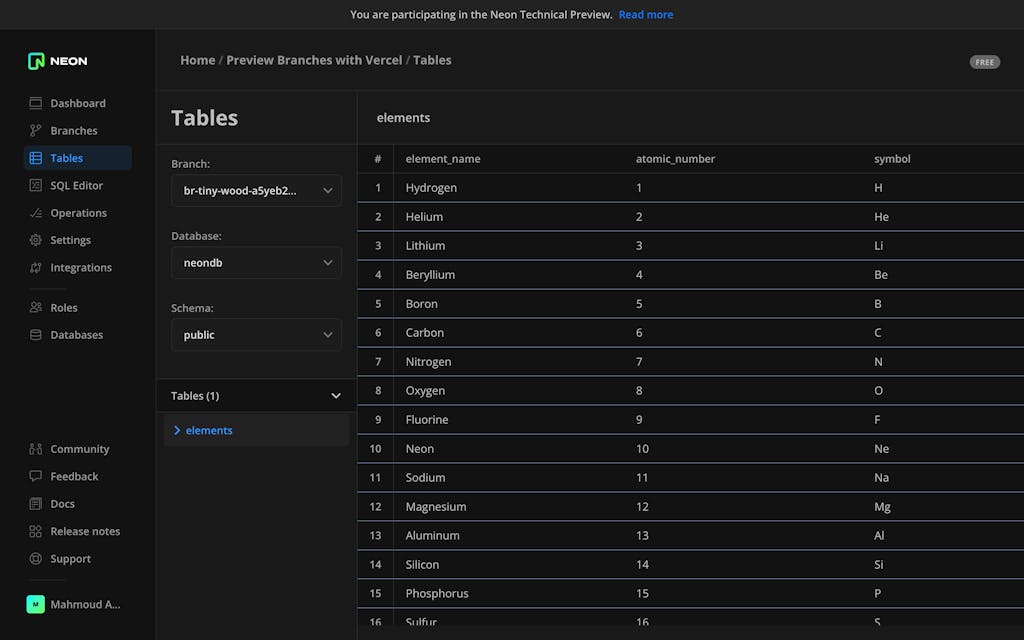This screenshot has width=1024, height=640.
Task: Open Release notes from sidebar
Action: (x=84, y=532)
